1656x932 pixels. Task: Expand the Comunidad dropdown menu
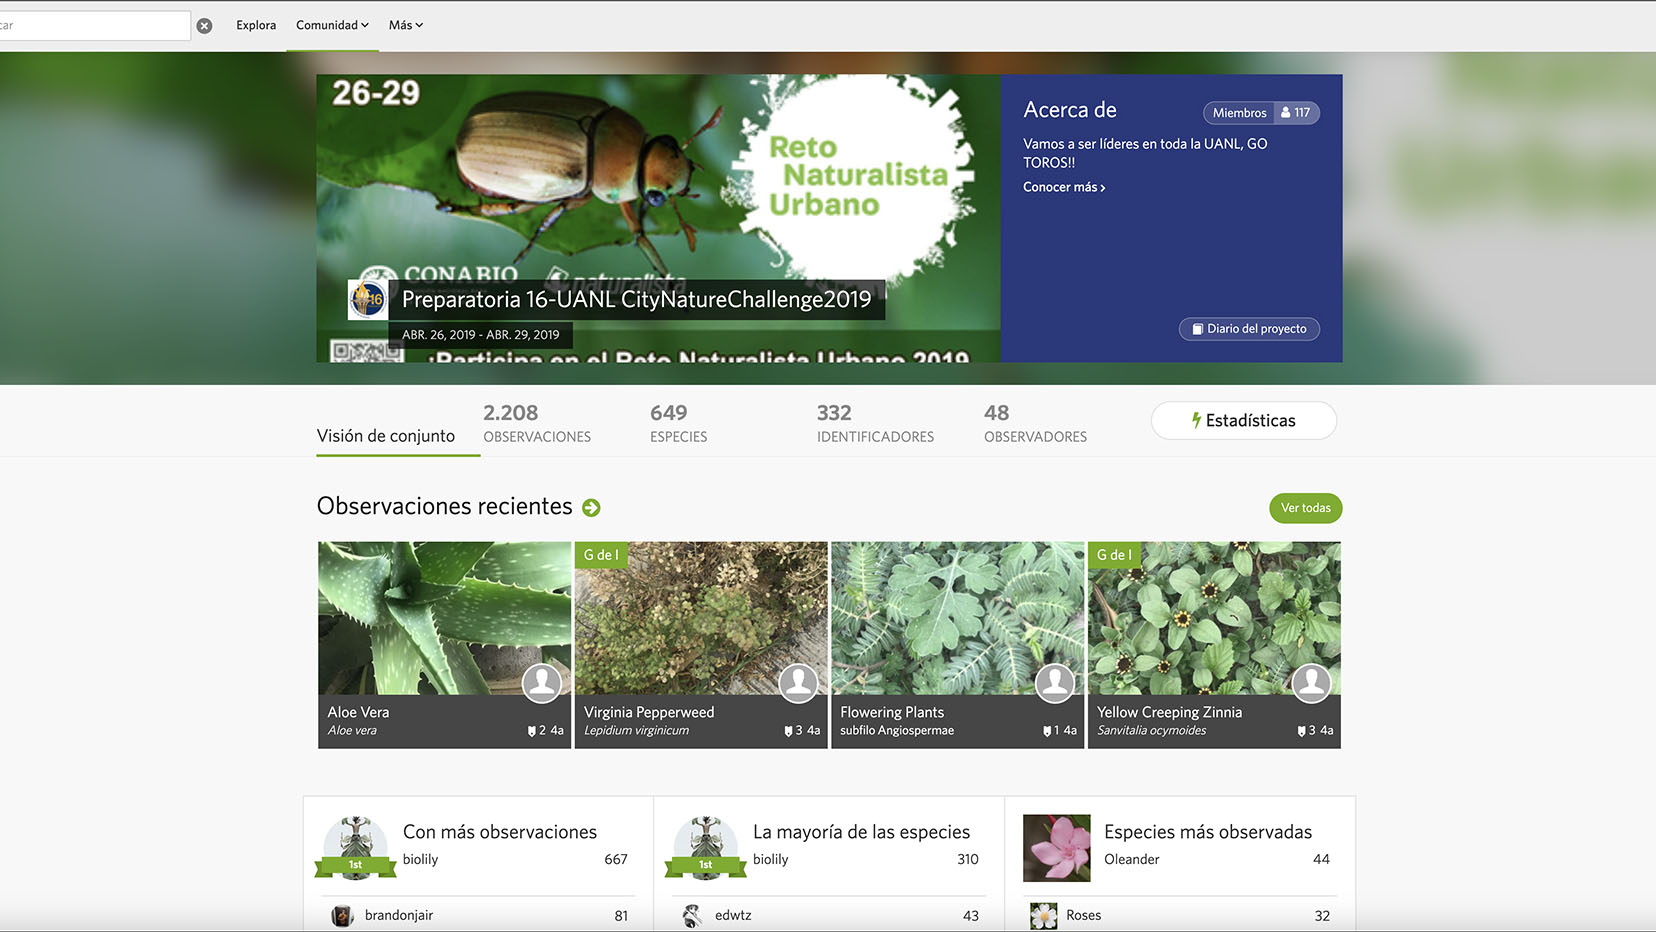click(331, 24)
